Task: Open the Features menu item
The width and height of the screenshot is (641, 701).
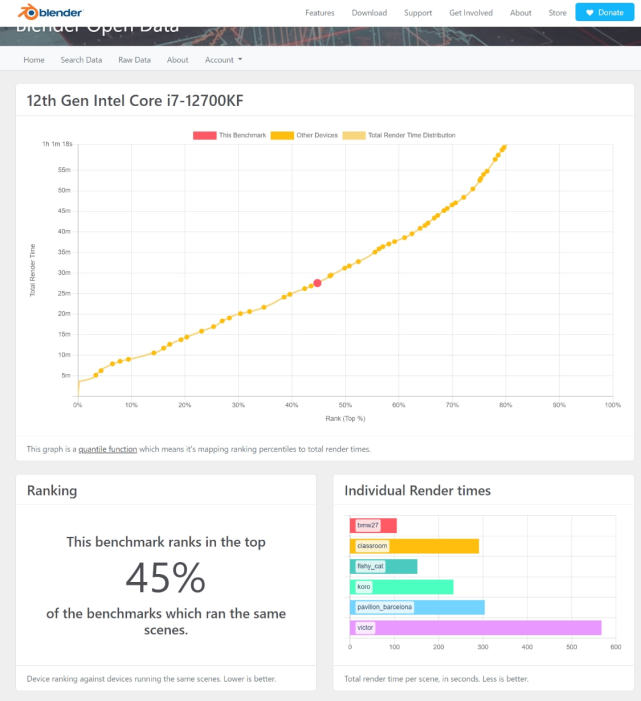Action: pyautogui.click(x=320, y=13)
